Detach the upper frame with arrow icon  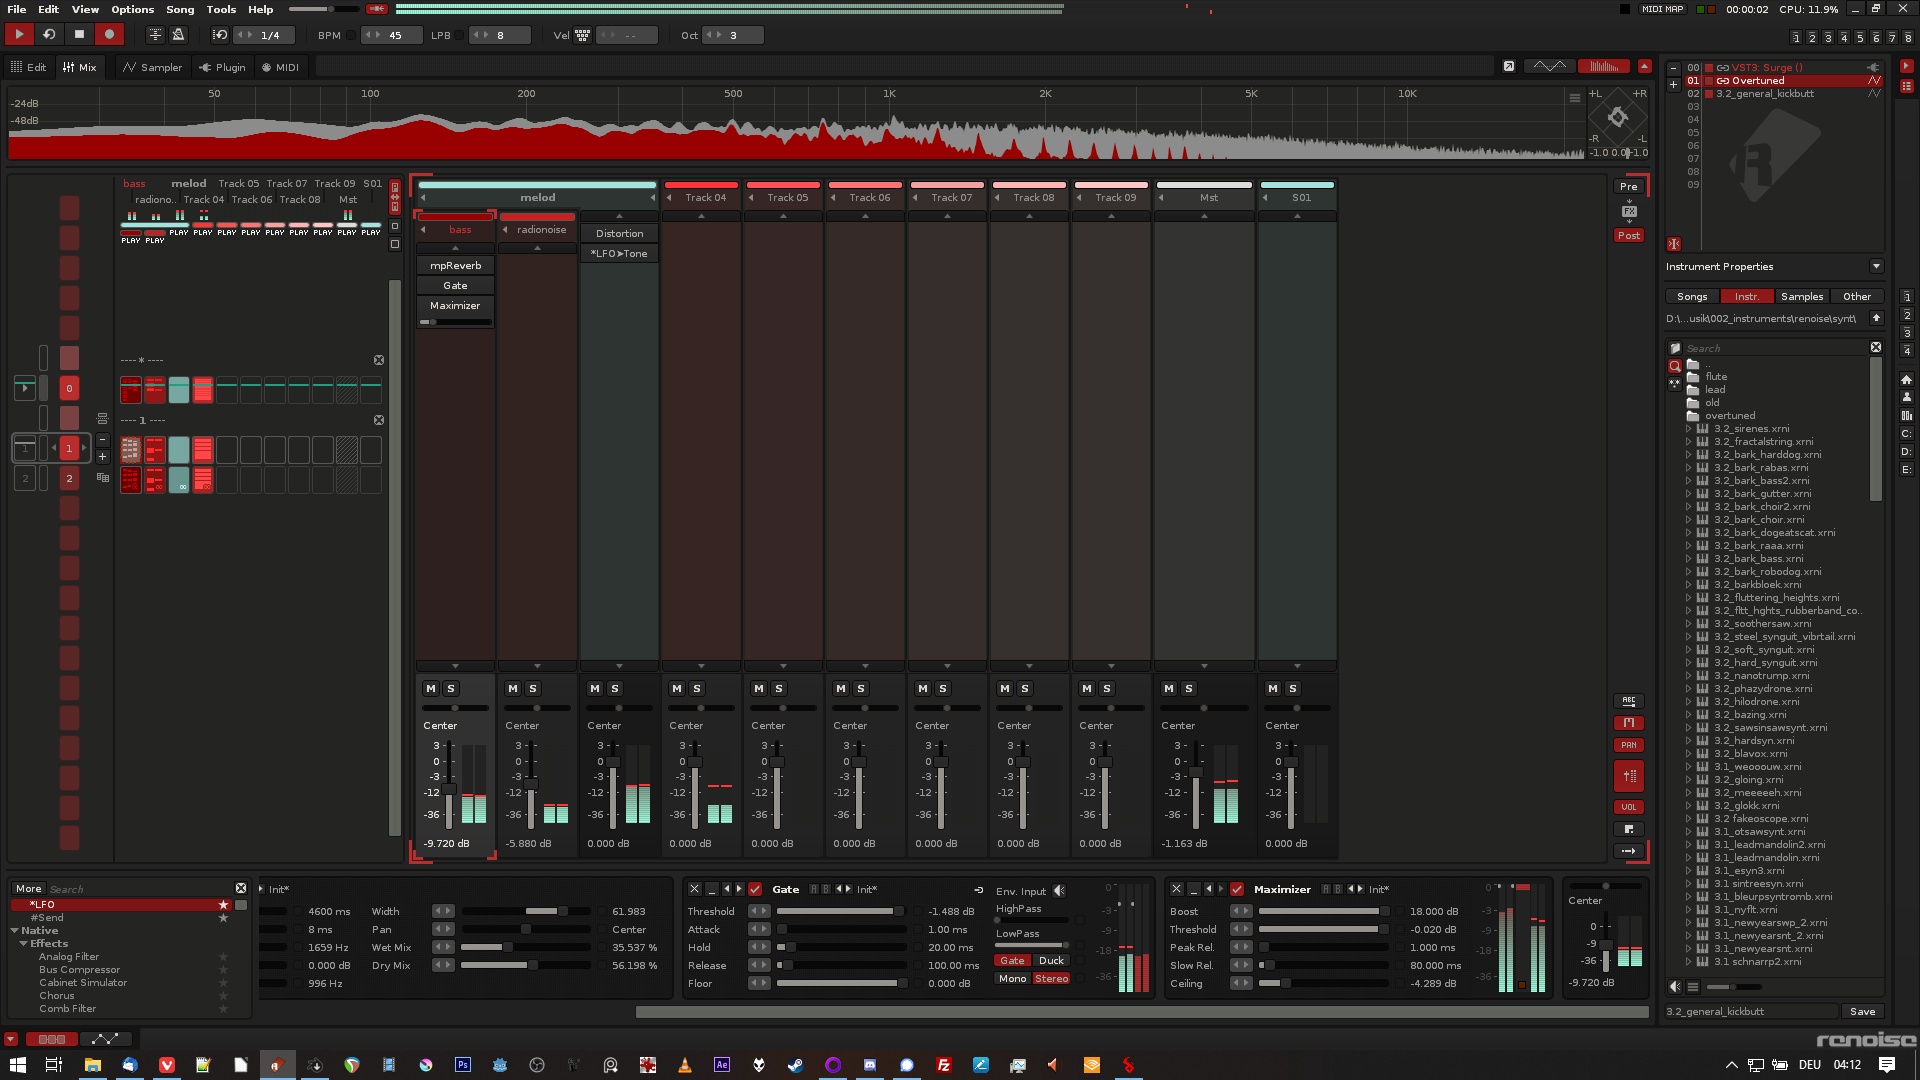pyautogui.click(x=1508, y=66)
